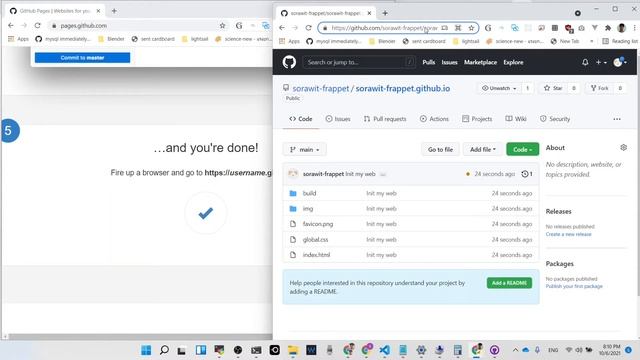Viewport: 640px width, 360px height.
Task: Open the Add file dropdown
Action: pos(483,149)
